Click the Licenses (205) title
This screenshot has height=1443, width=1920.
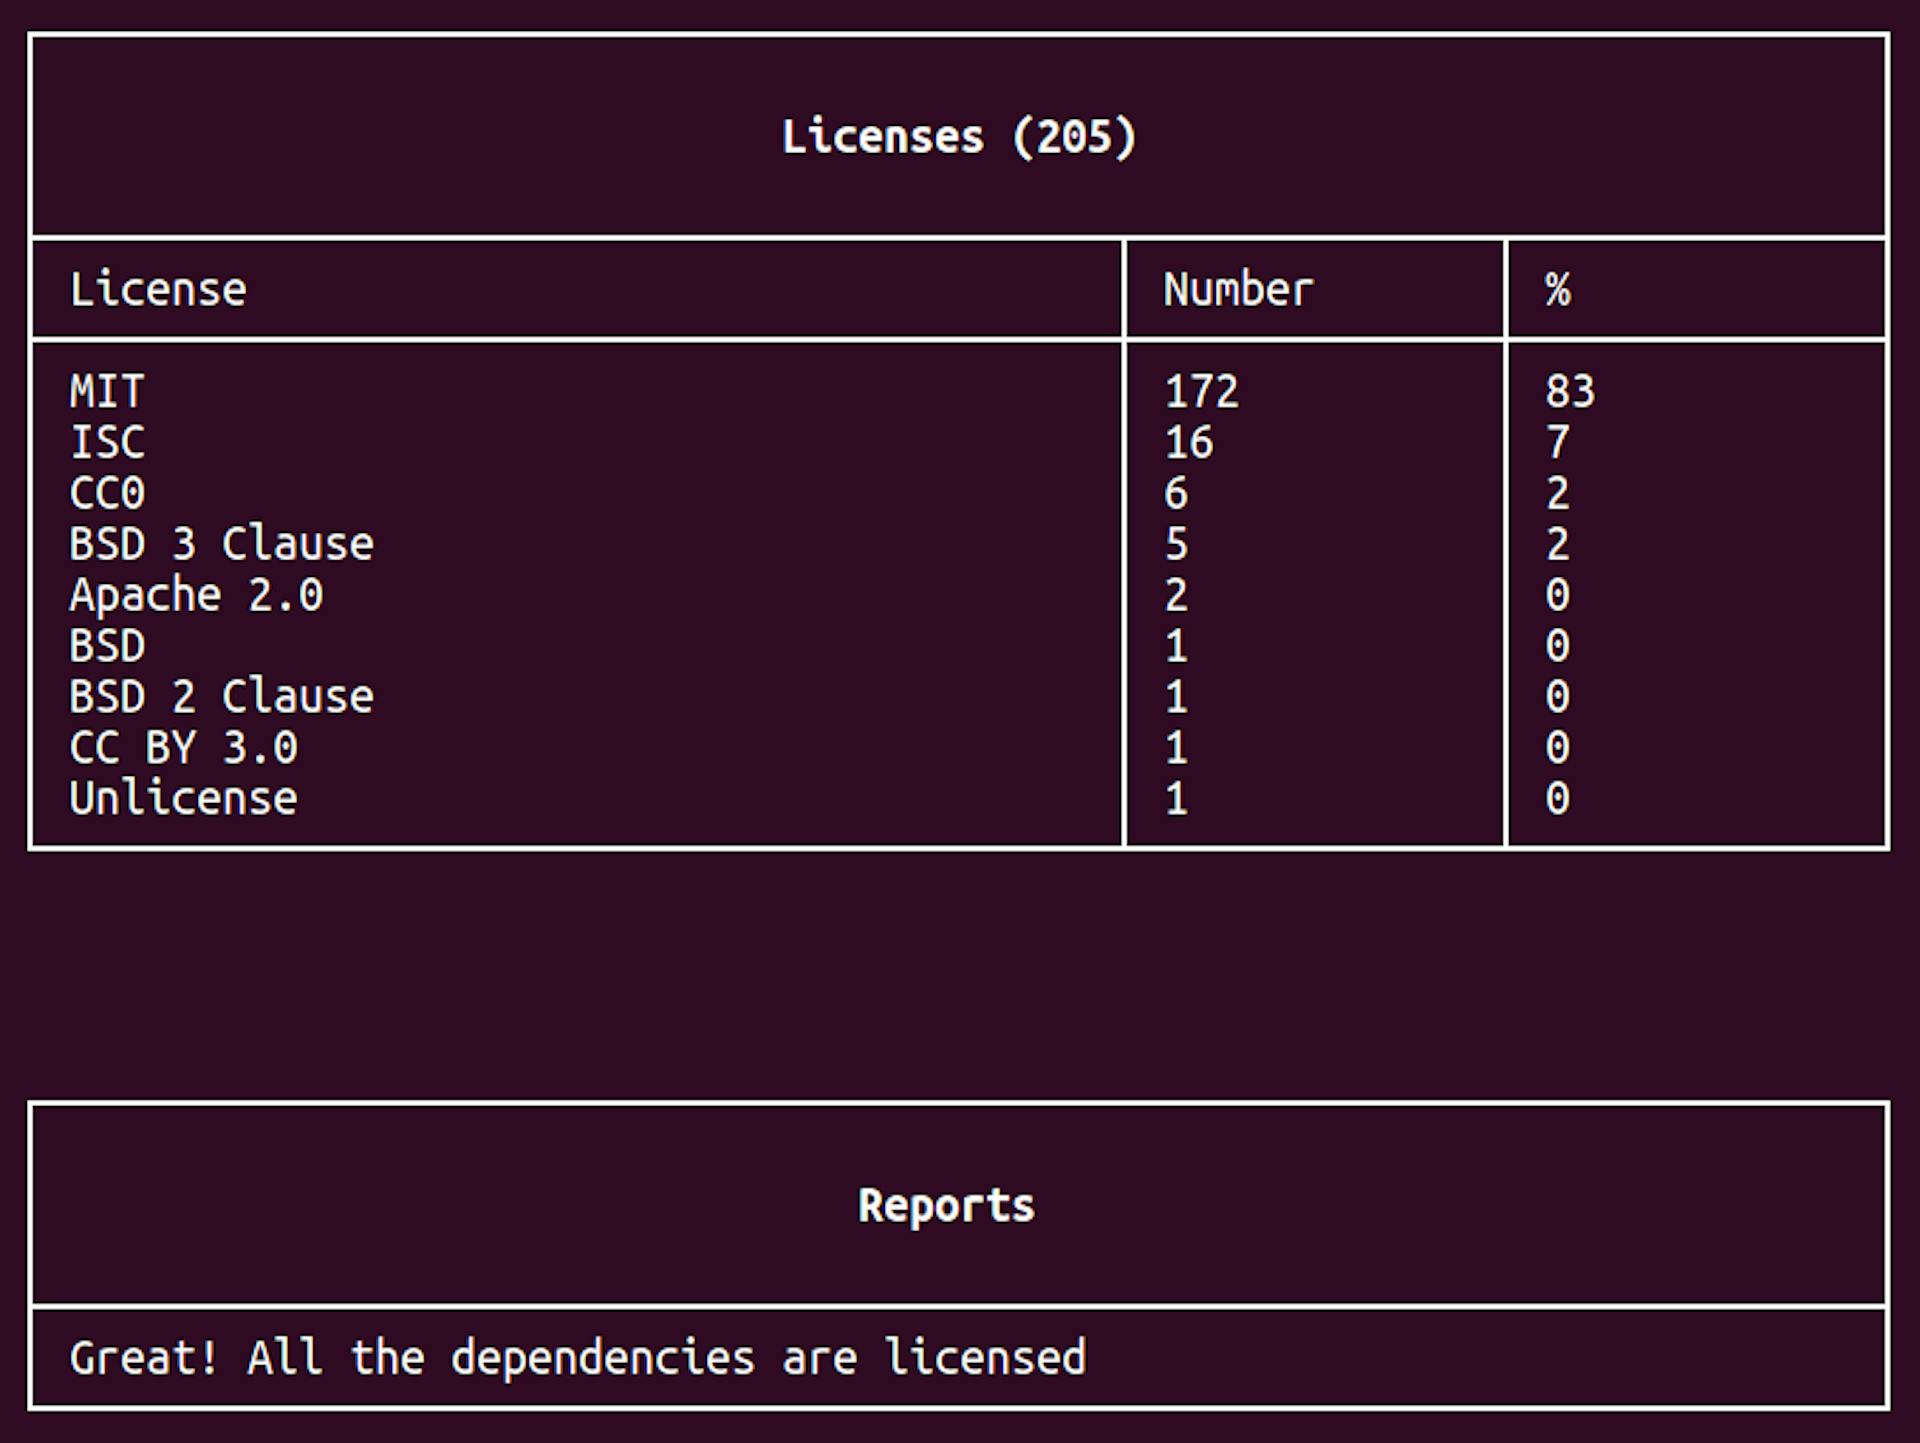click(958, 137)
